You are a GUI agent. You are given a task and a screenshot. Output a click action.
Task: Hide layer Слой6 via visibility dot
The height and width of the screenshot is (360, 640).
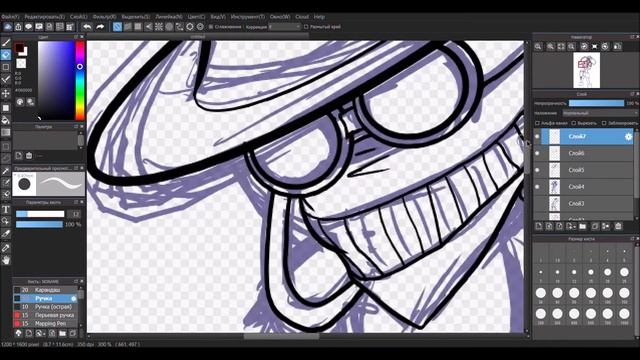click(x=537, y=153)
